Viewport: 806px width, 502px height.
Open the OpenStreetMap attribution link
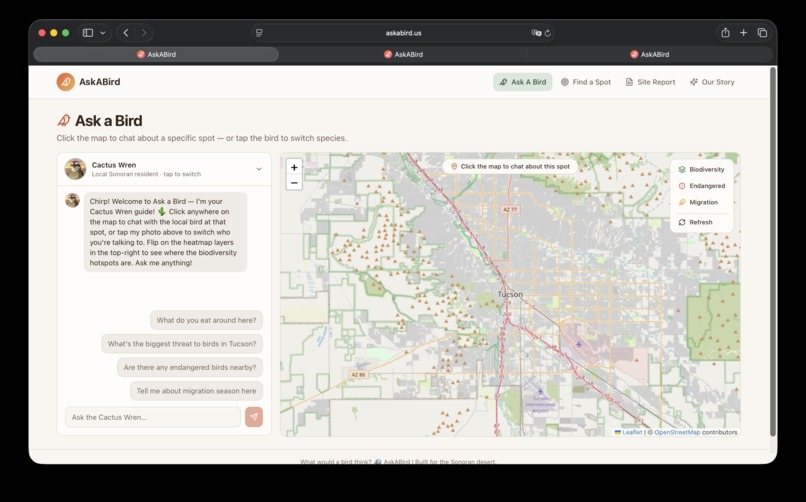coord(677,432)
